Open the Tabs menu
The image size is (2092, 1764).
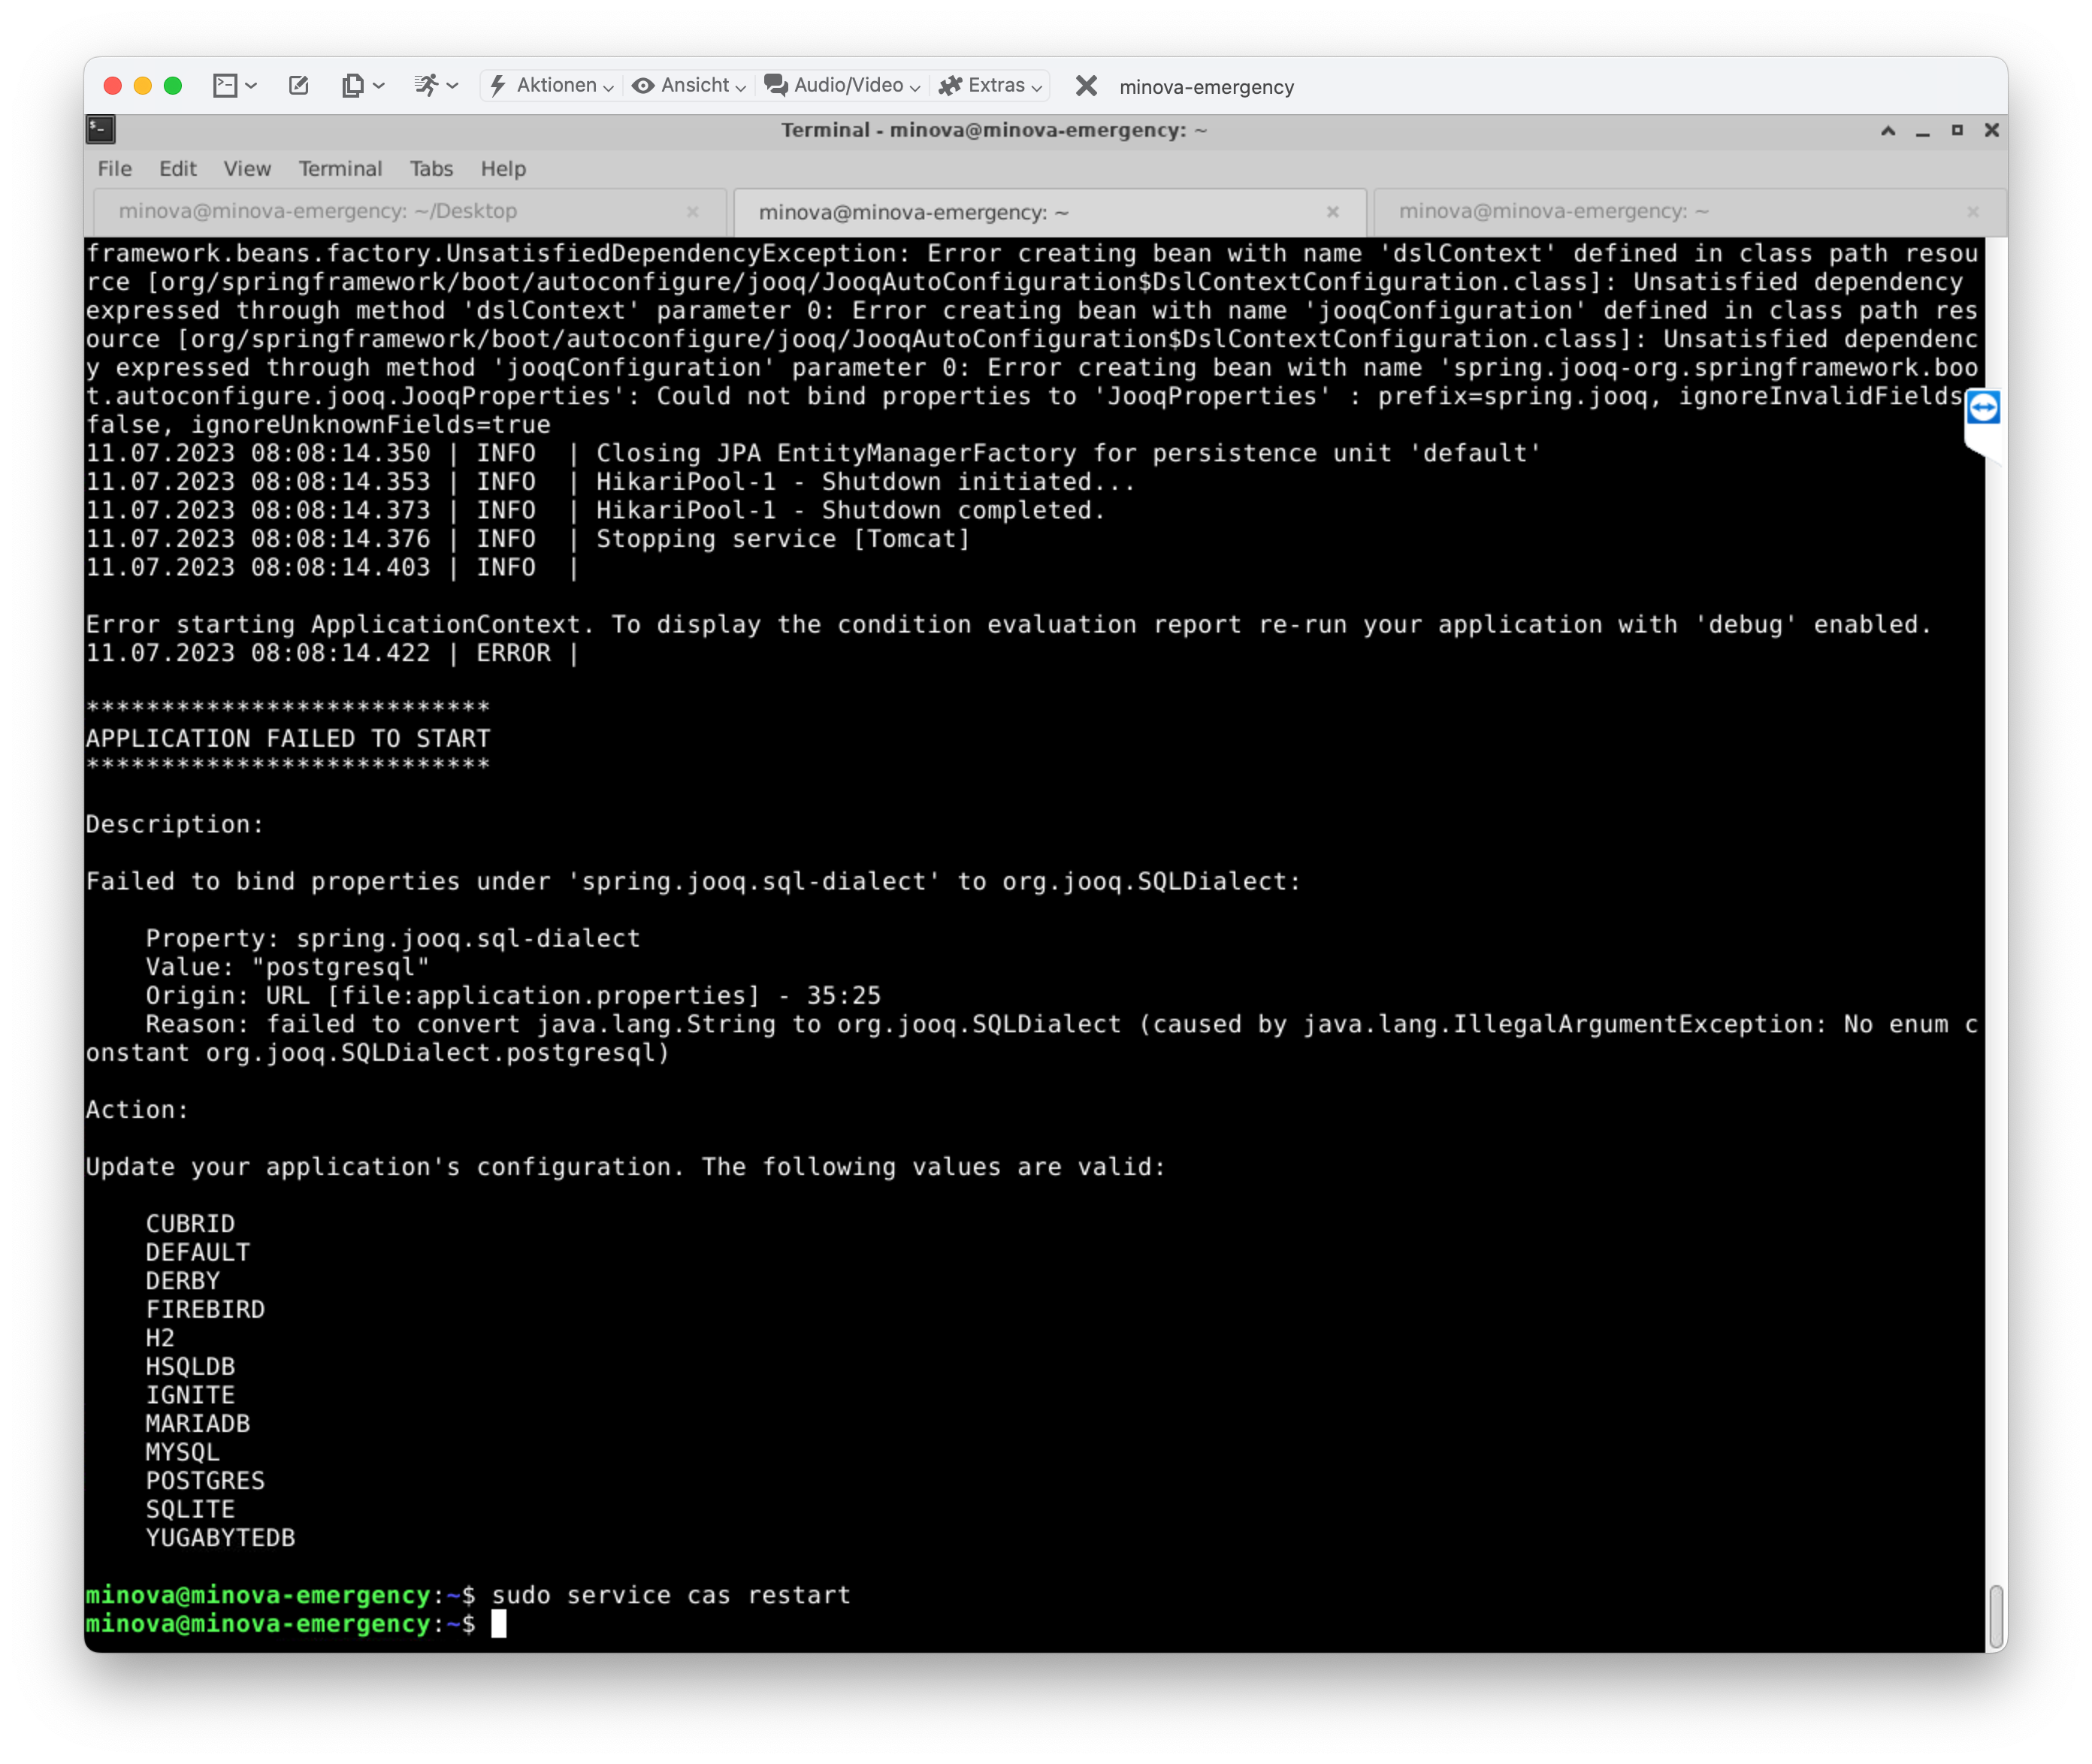point(430,168)
